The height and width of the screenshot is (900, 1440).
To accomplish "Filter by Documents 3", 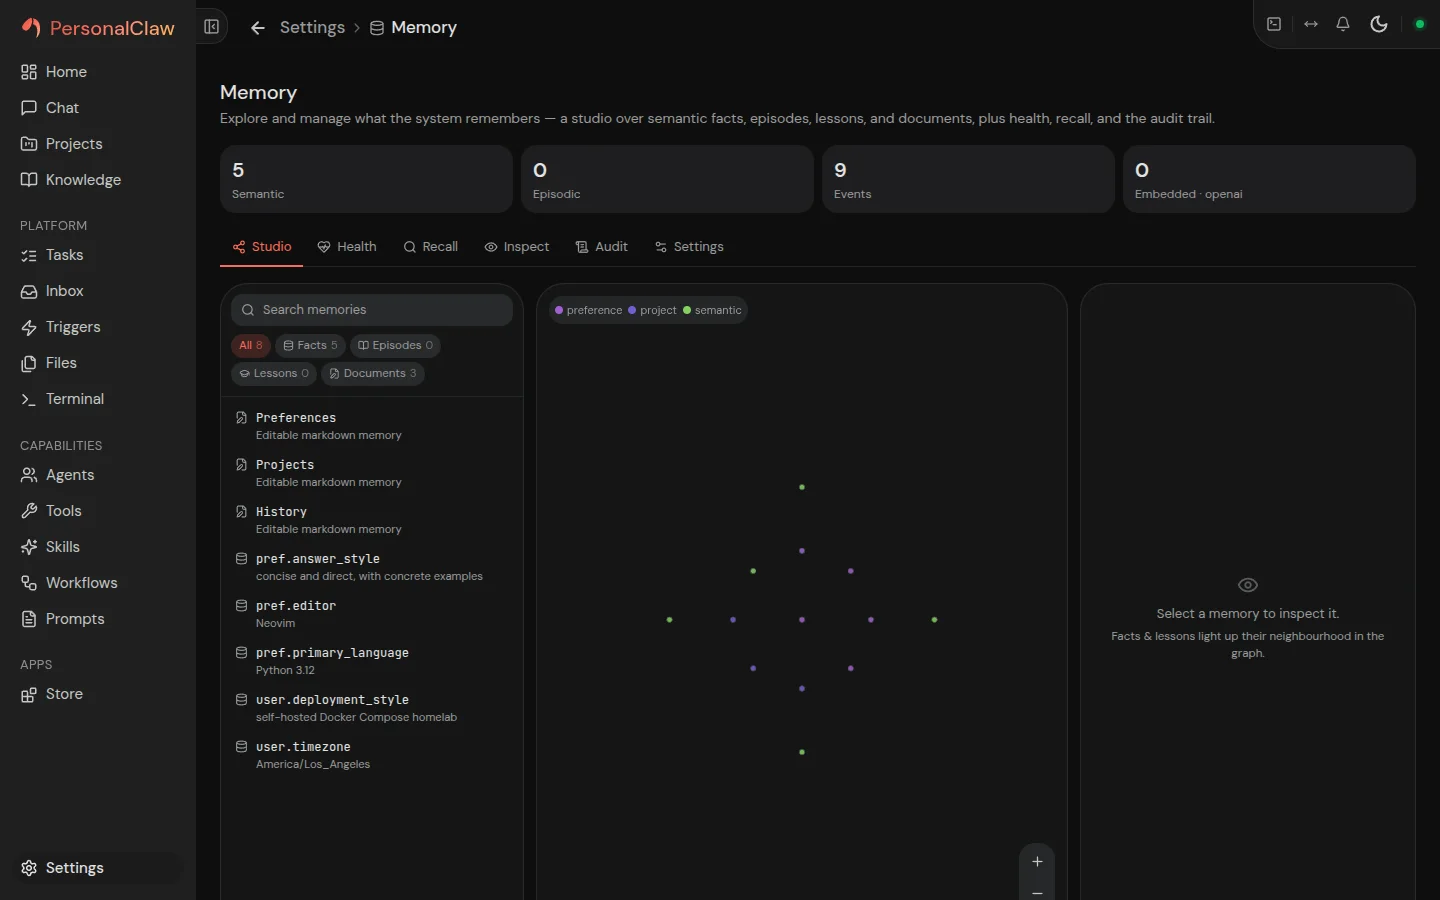I will (x=373, y=373).
